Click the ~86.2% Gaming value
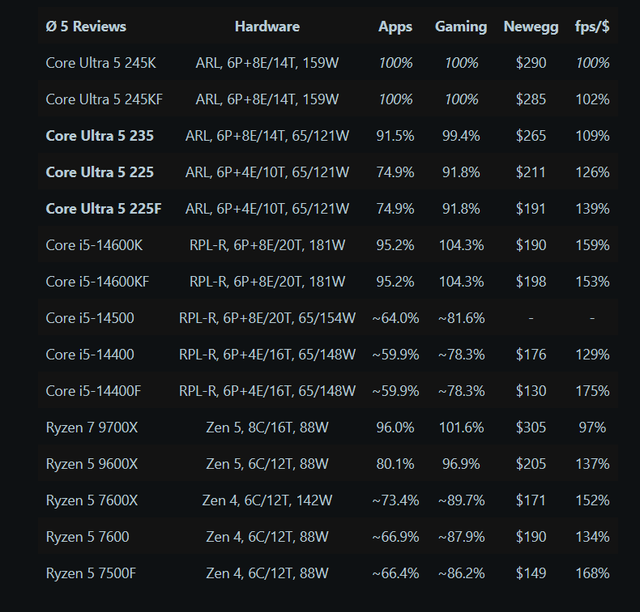This screenshot has height=612, width=640. [x=461, y=573]
